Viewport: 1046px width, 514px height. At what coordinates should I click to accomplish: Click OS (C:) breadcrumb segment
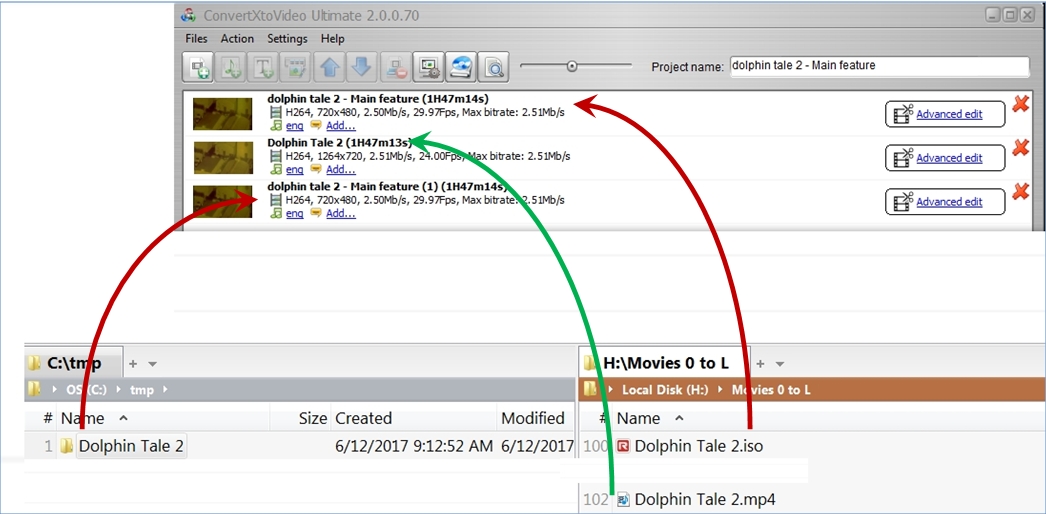pos(86,390)
